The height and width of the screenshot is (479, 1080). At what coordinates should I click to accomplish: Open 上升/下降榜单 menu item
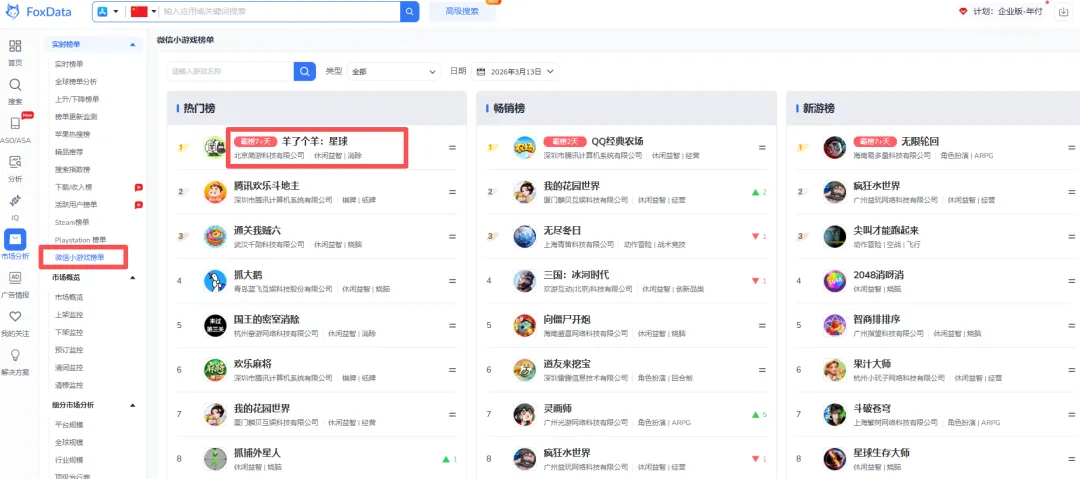click(x=77, y=99)
